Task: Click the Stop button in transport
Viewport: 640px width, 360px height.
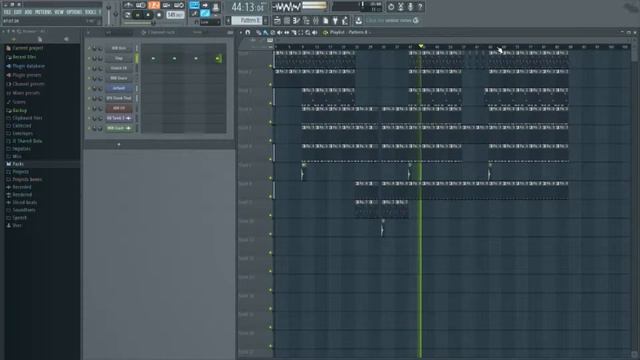Action: (148, 15)
